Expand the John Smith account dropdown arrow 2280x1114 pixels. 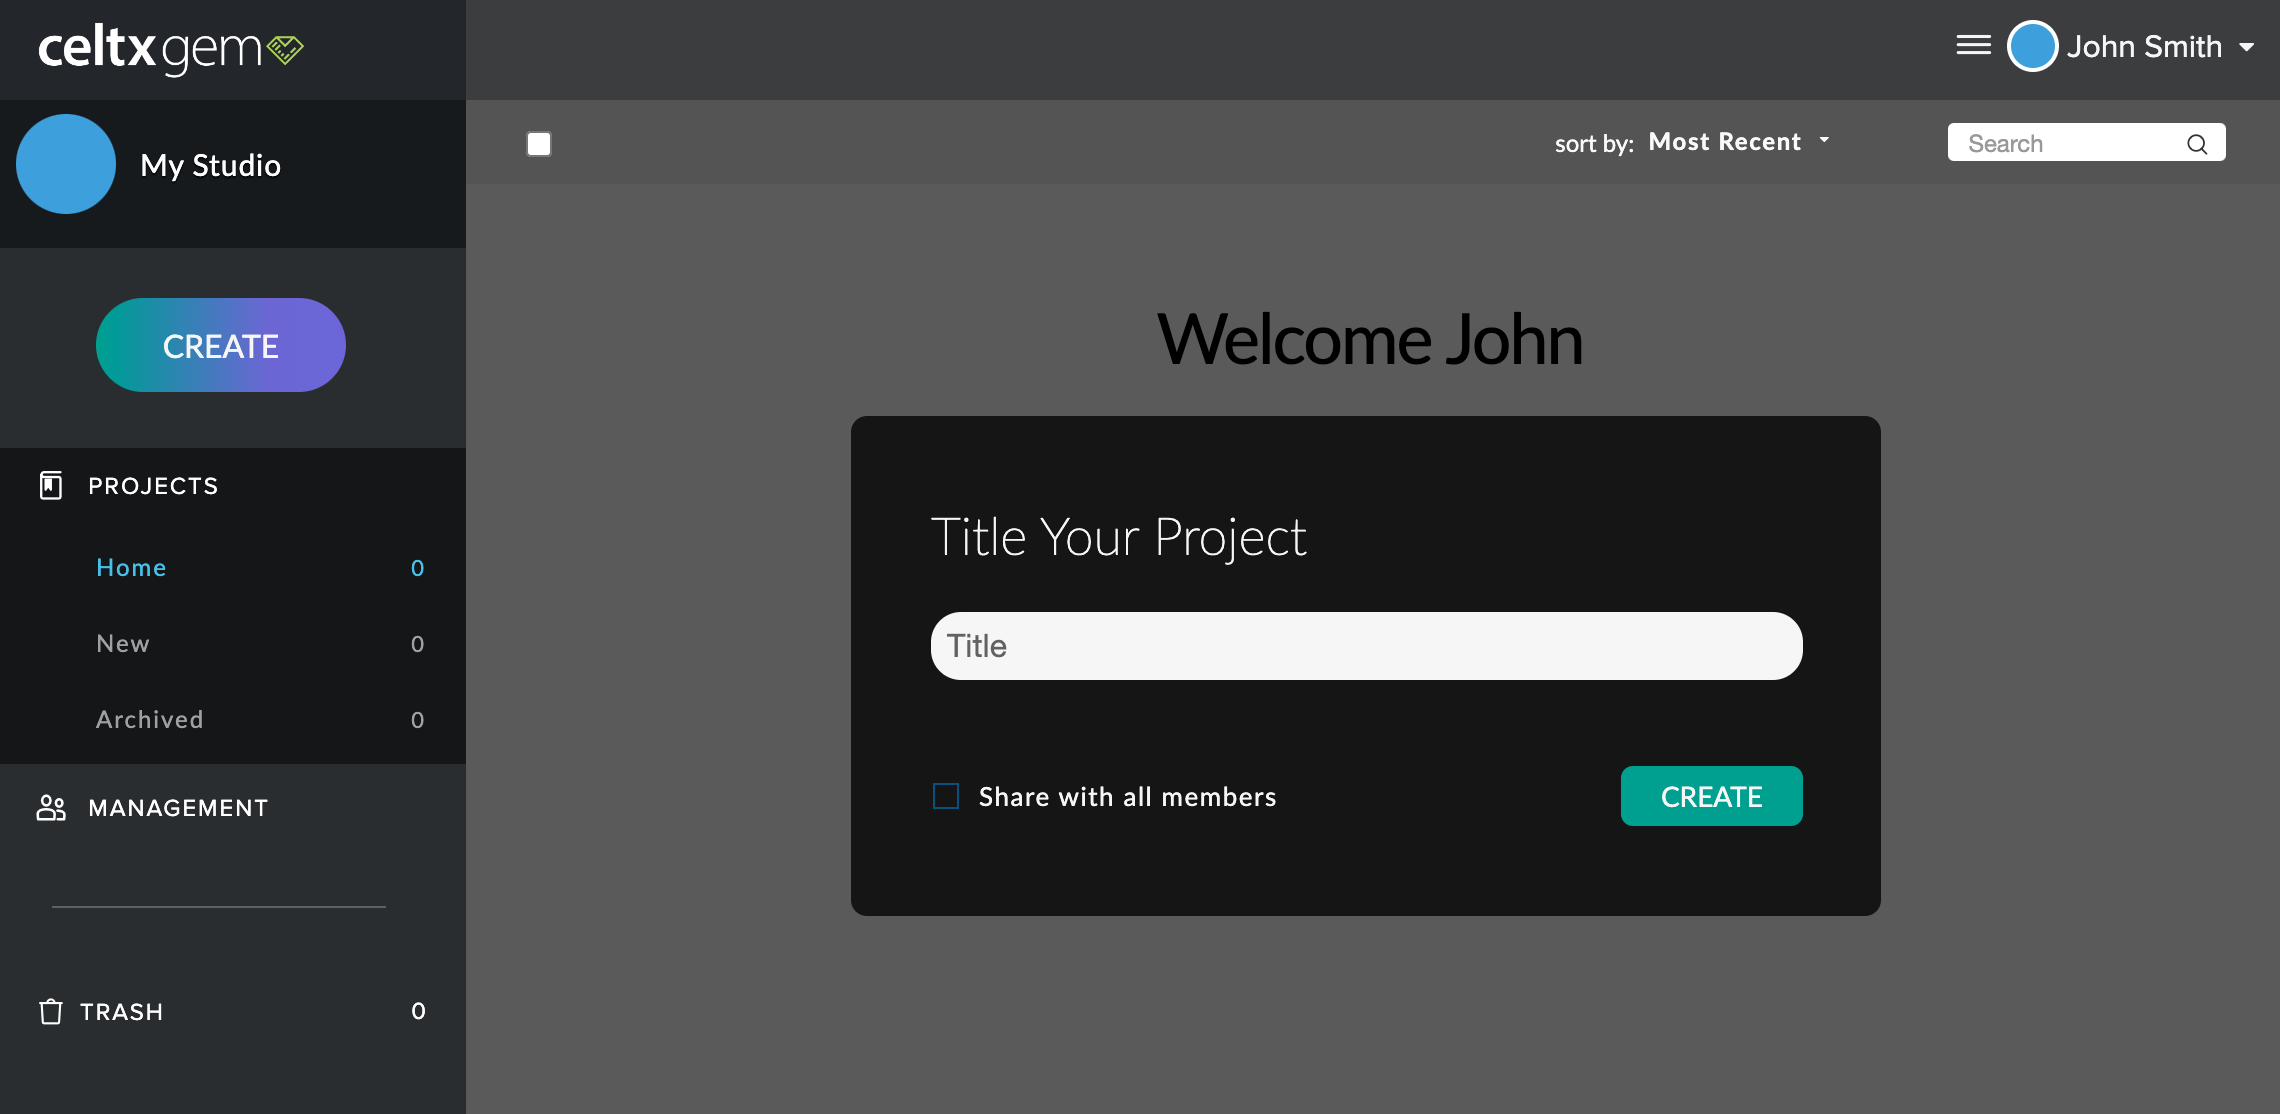(x=2246, y=47)
